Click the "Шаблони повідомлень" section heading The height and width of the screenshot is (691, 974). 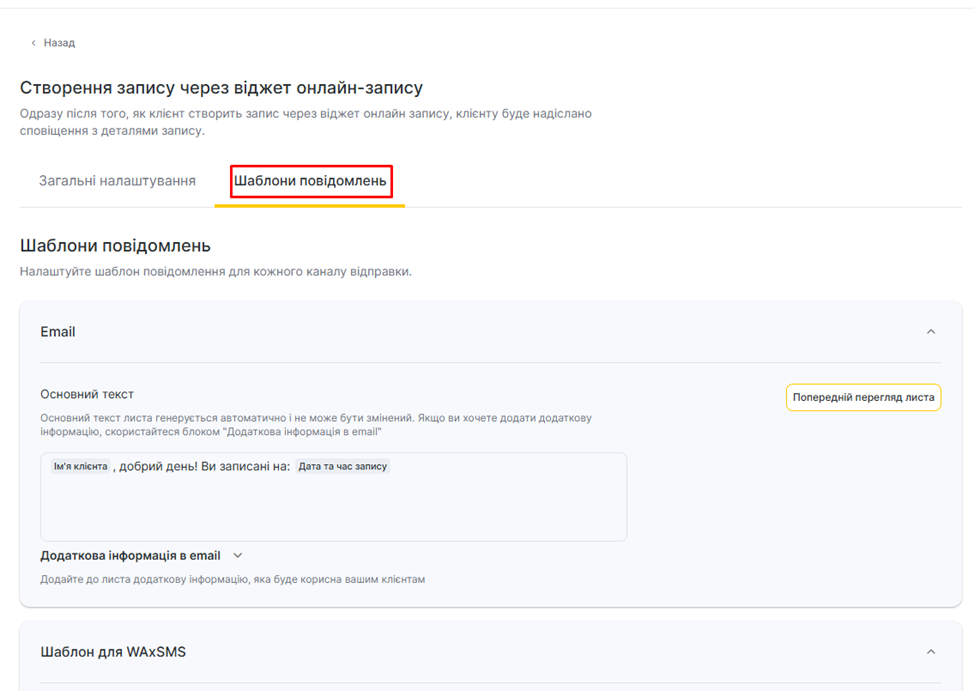tap(115, 245)
